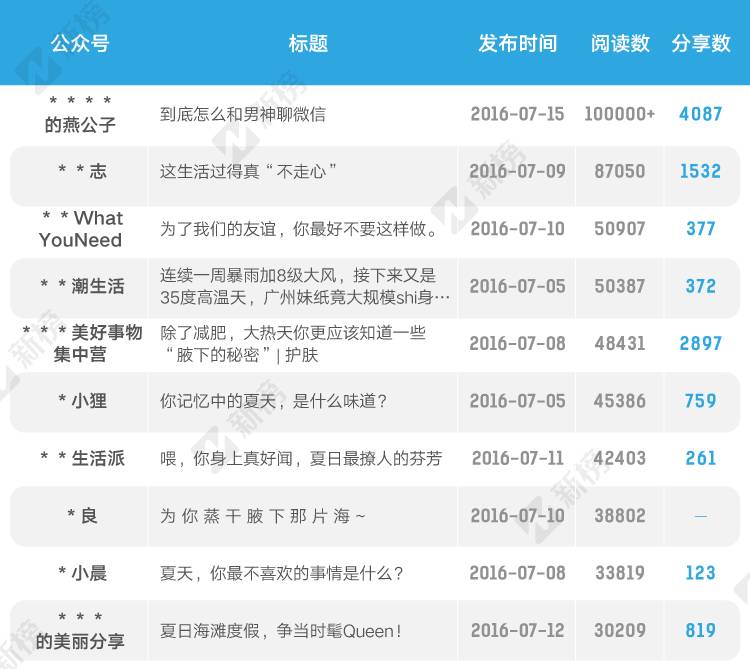This screenshot has height=669, width=750.
Task: Open article 夏日海滩度假，争当时髦Queen！
Action: pyautogui.click(x=281, y=631)
